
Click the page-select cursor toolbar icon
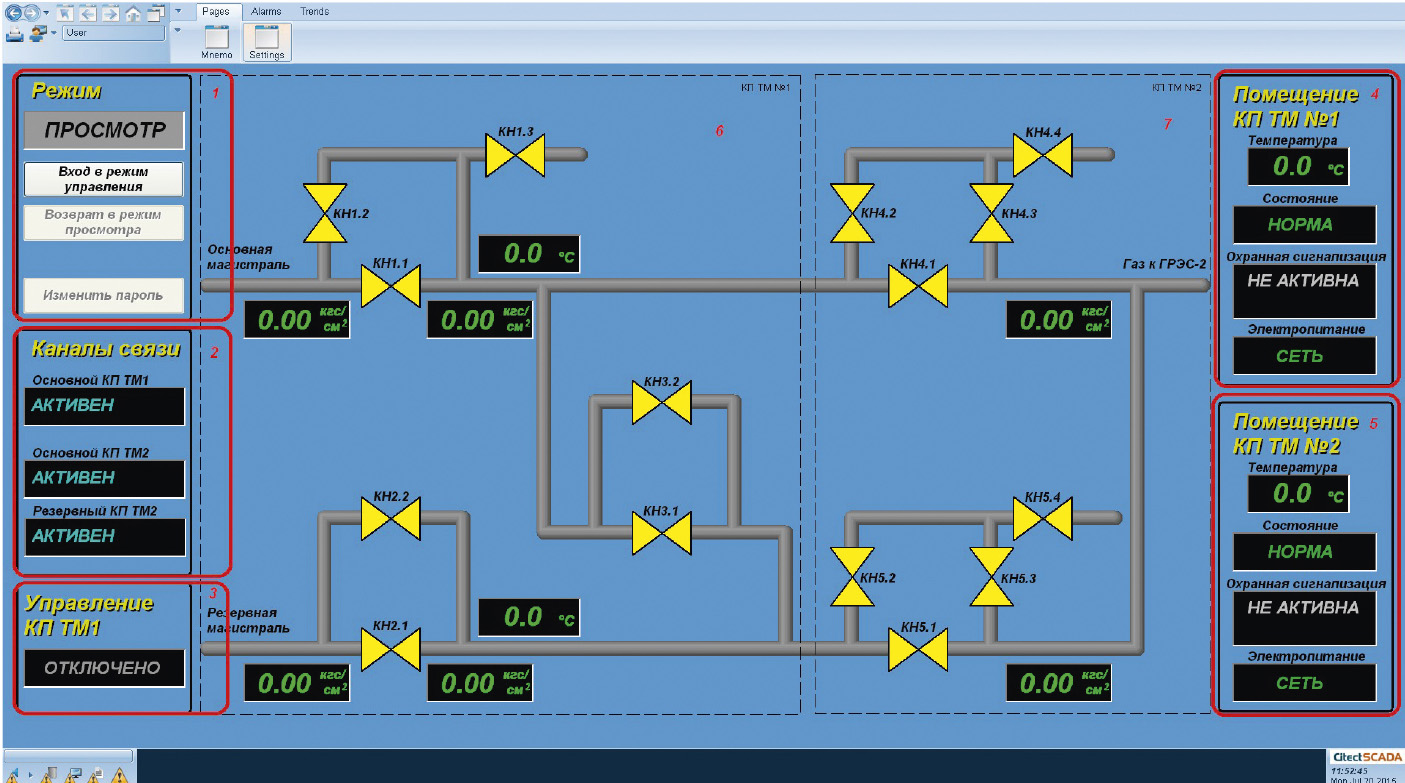coord(65,14)
